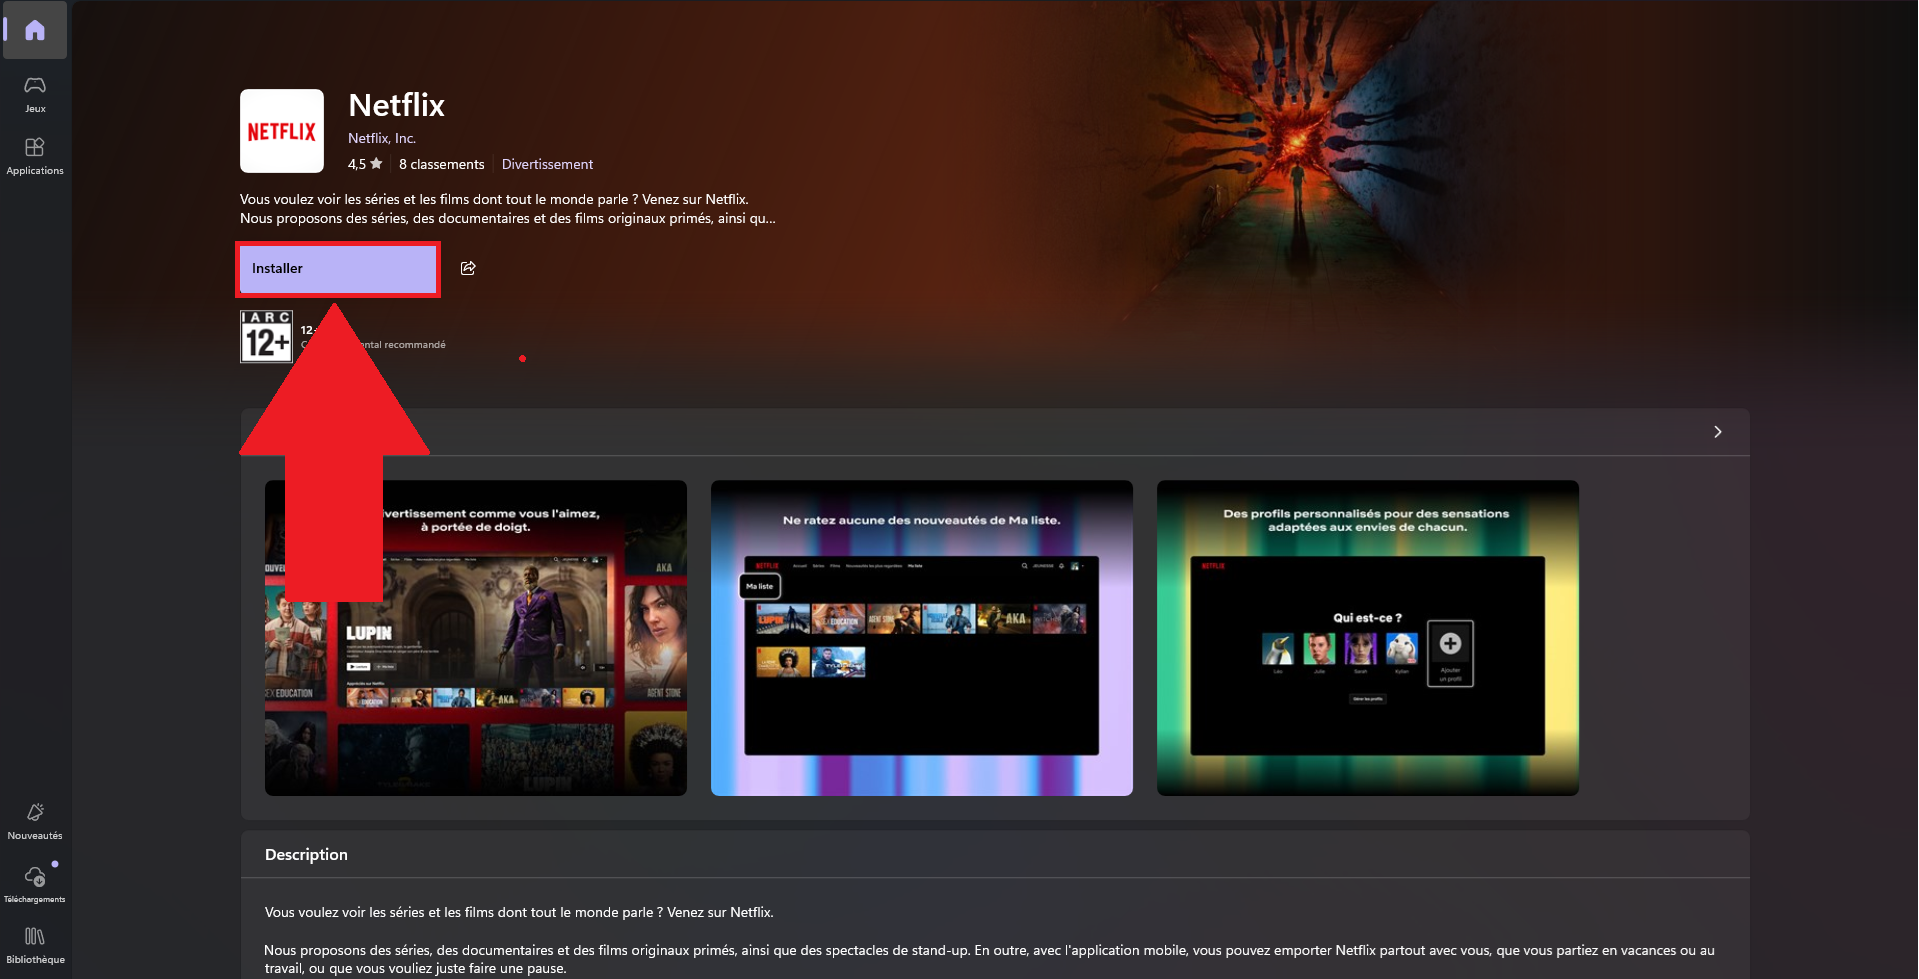Open the Ma liste screenshot thumbnail
1919x979 pixels.
pyautogui.click(x=922, y=638)
